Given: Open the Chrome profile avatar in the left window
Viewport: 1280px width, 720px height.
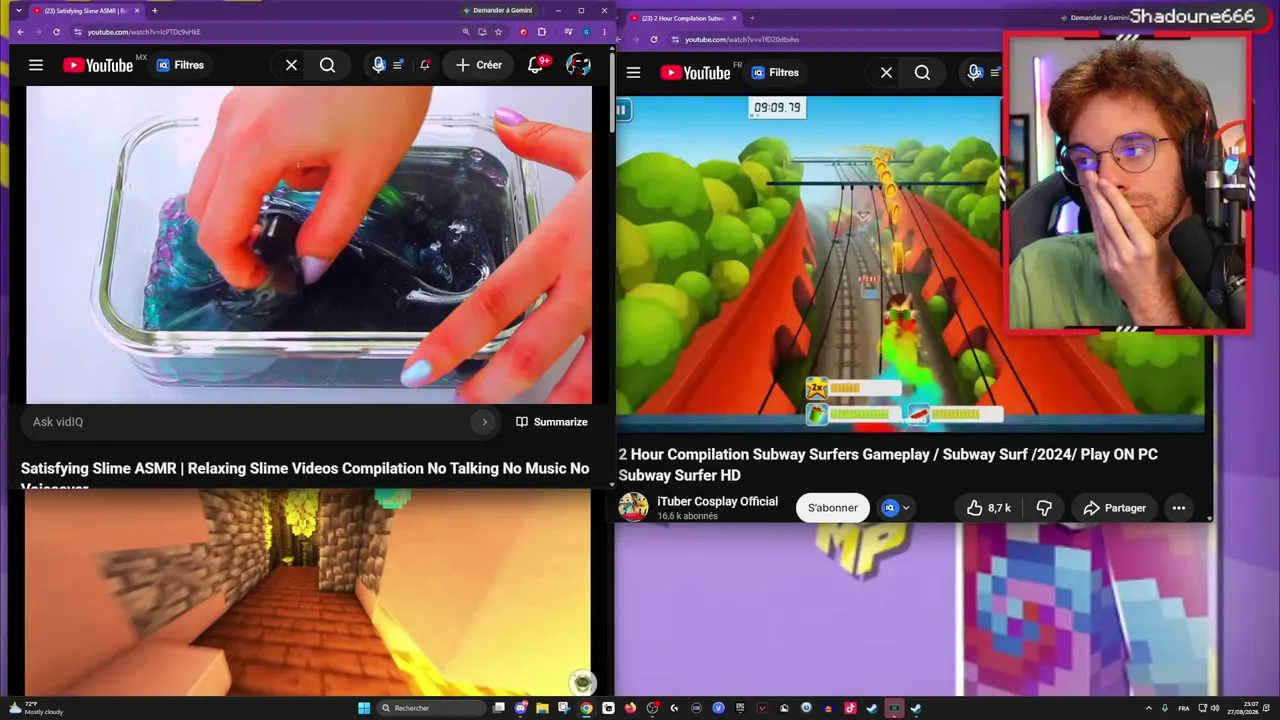Looking at the screenshot, I should coord(586,32).
